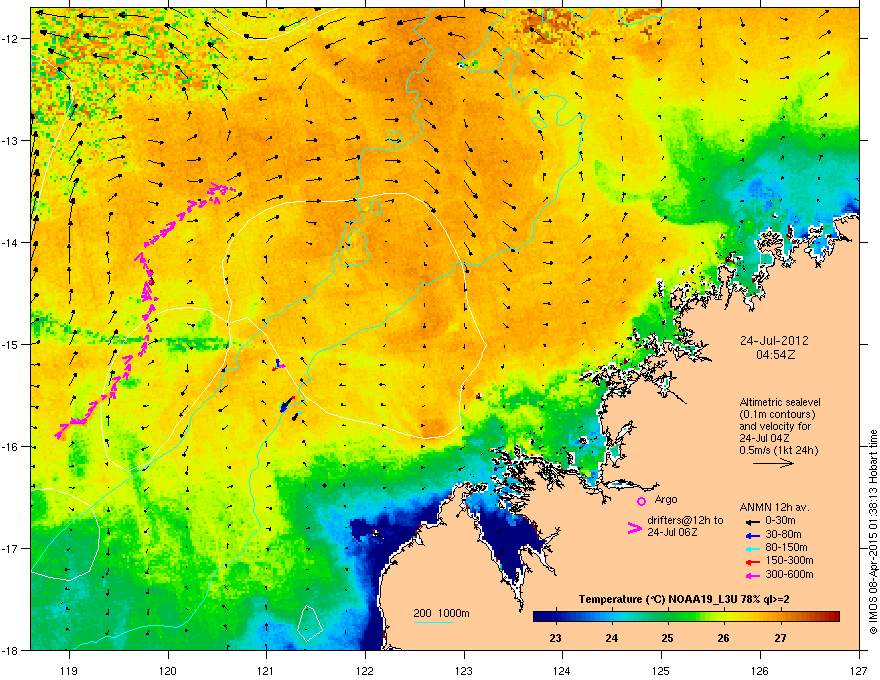Viewport: 880px width, 680px height.
Task: Click longitude axis label 125
Action: tap(661, 670)
